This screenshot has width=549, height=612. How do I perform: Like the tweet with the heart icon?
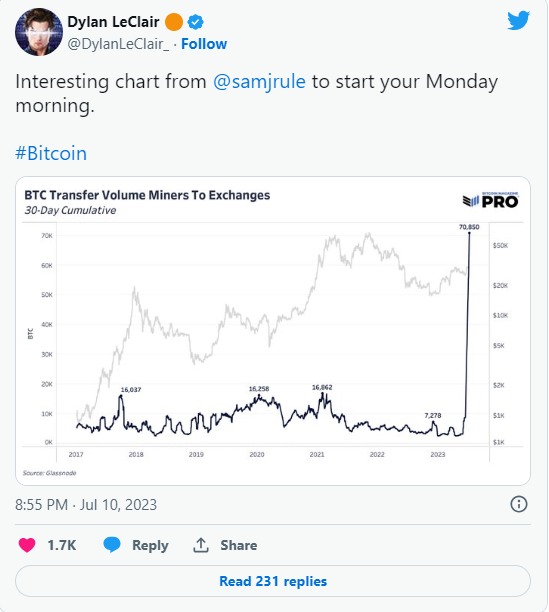click(x=27, y=545)
